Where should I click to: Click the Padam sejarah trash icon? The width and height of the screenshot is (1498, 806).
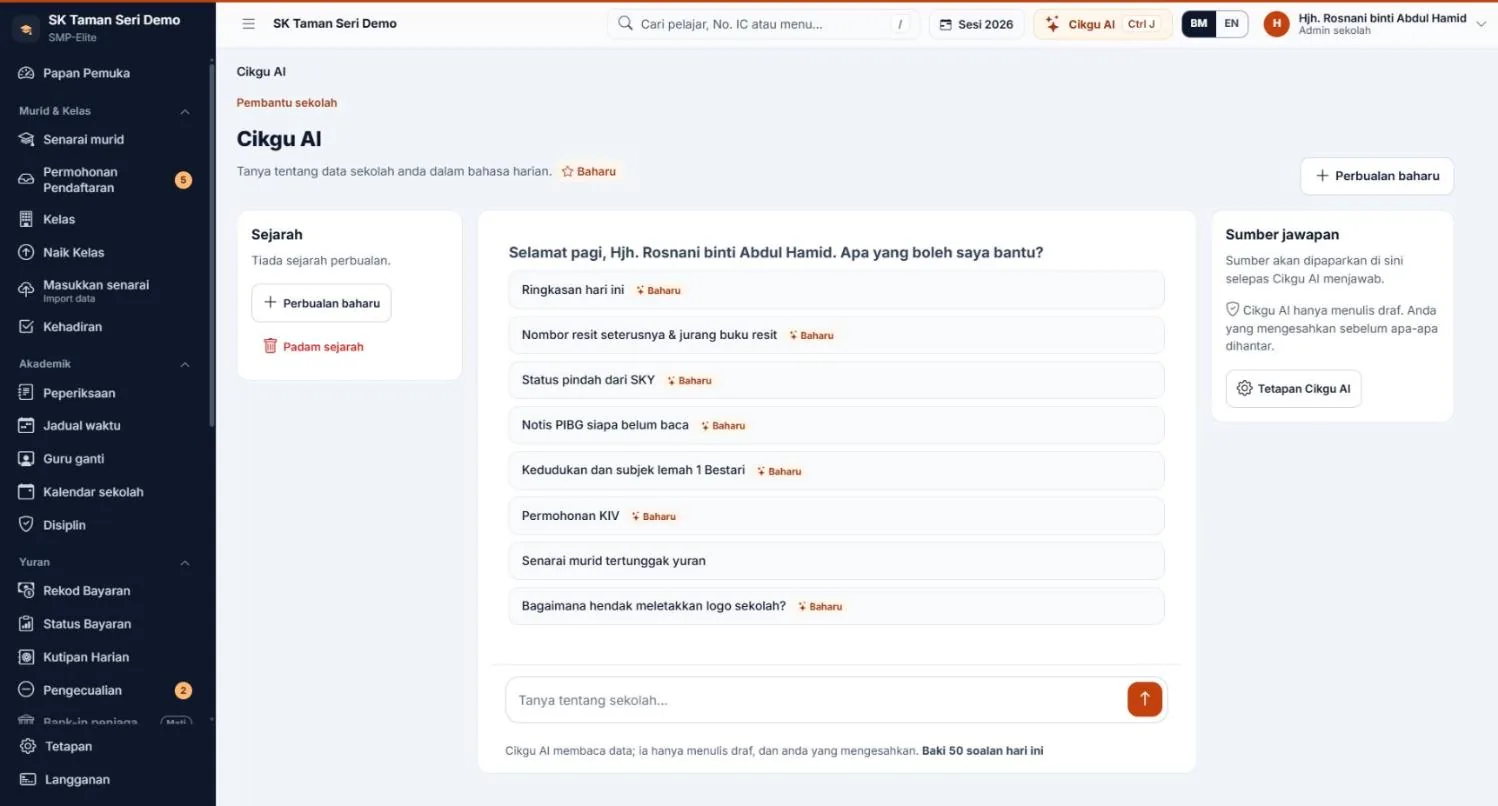point(270,346)
